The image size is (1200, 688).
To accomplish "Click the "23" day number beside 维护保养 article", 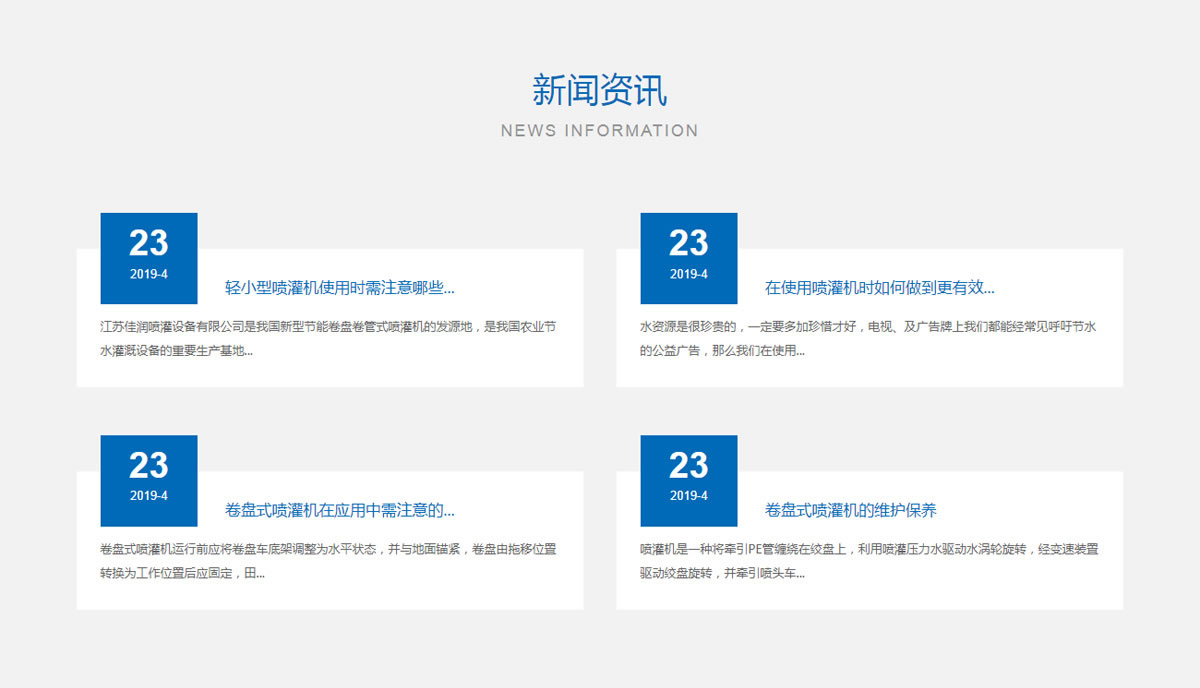I will tap(688, 465).
